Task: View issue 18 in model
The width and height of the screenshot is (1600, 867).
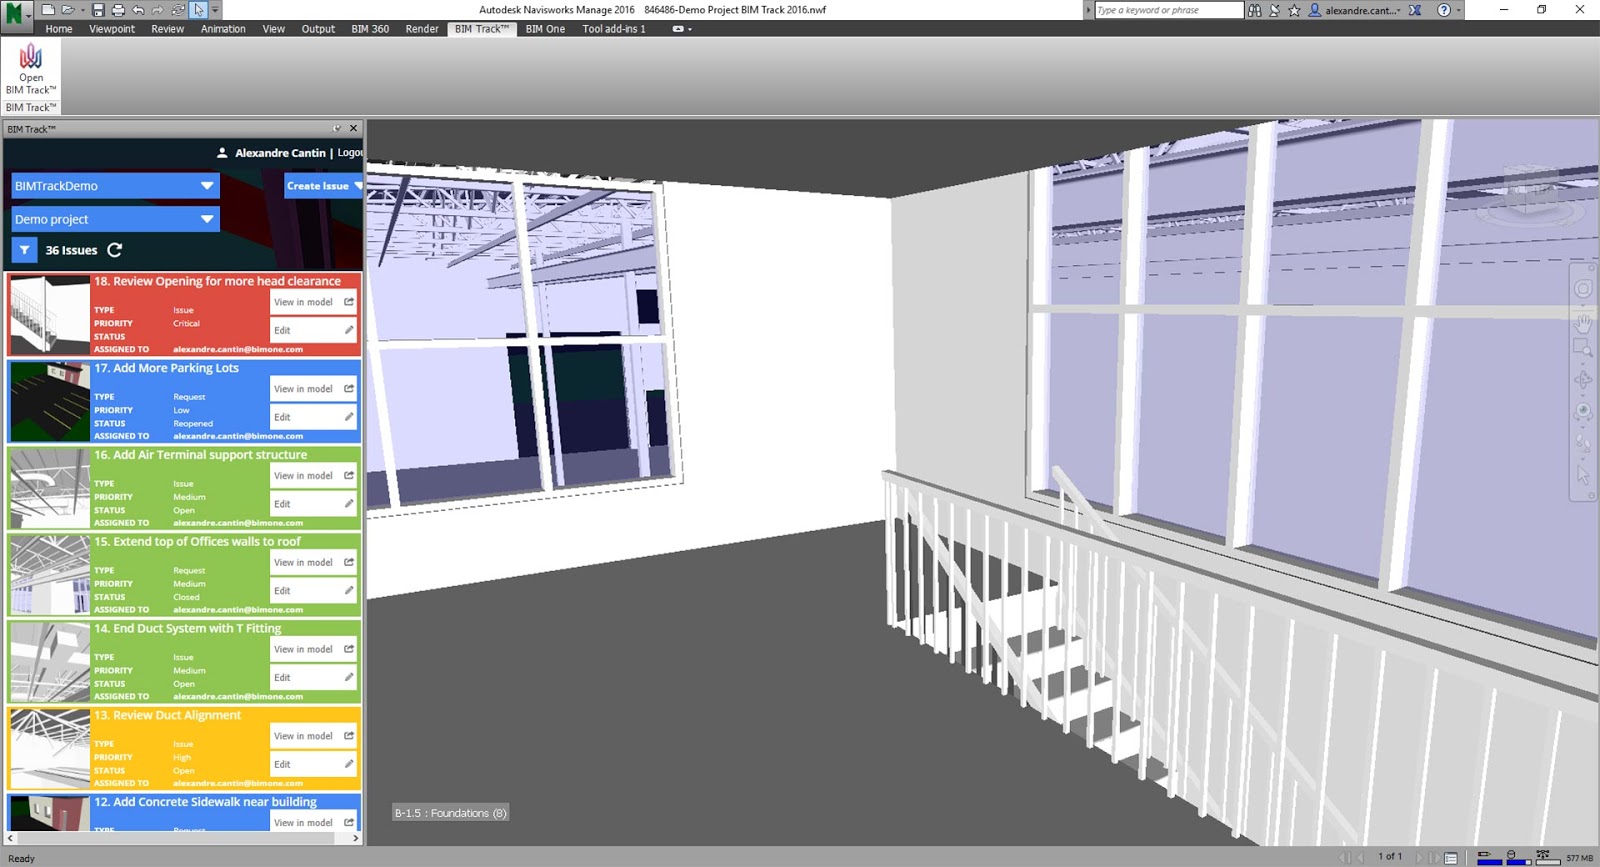Action: pyautogui.click(x=313, y=302)
